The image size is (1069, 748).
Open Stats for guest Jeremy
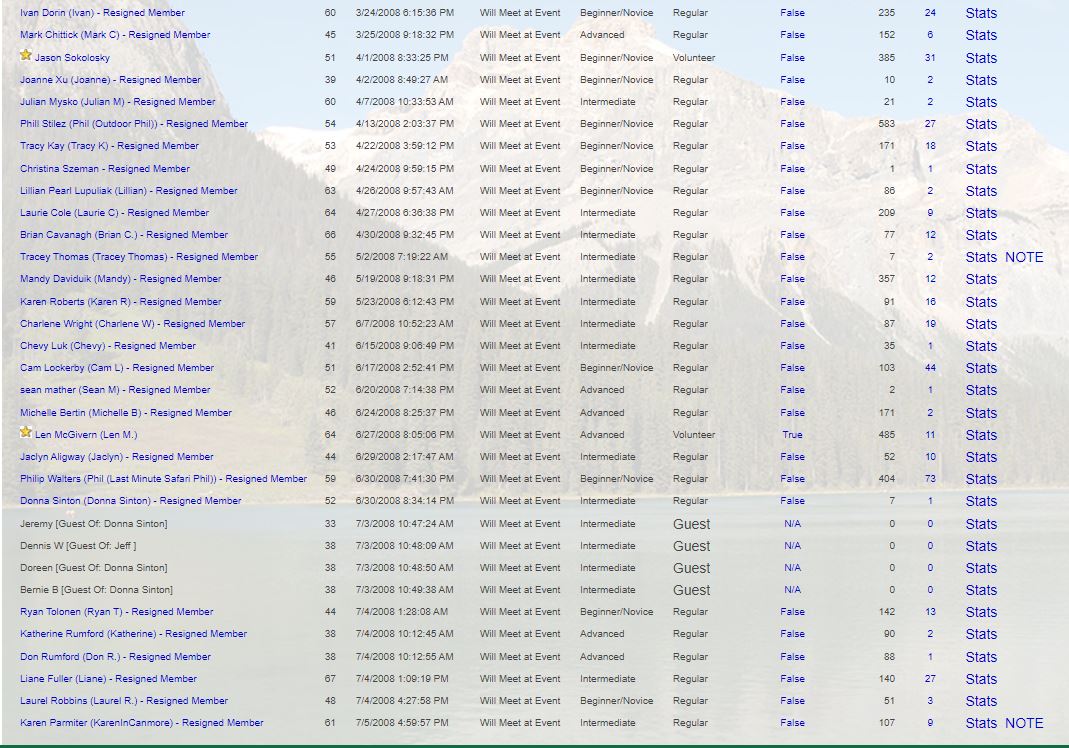click(980, 524)
